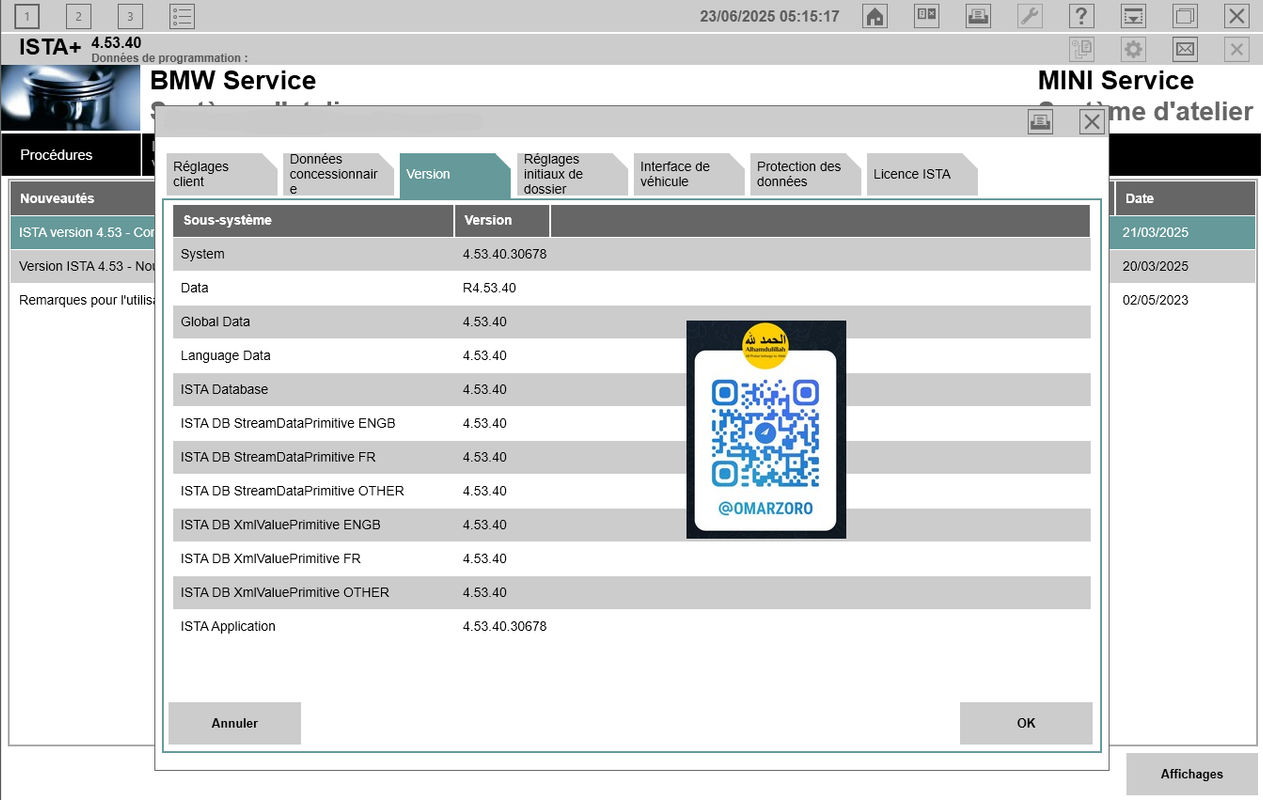Close the version dialog with X
The height and width of the screenshot is (800, 1263).
click(x=1092, y=122)
